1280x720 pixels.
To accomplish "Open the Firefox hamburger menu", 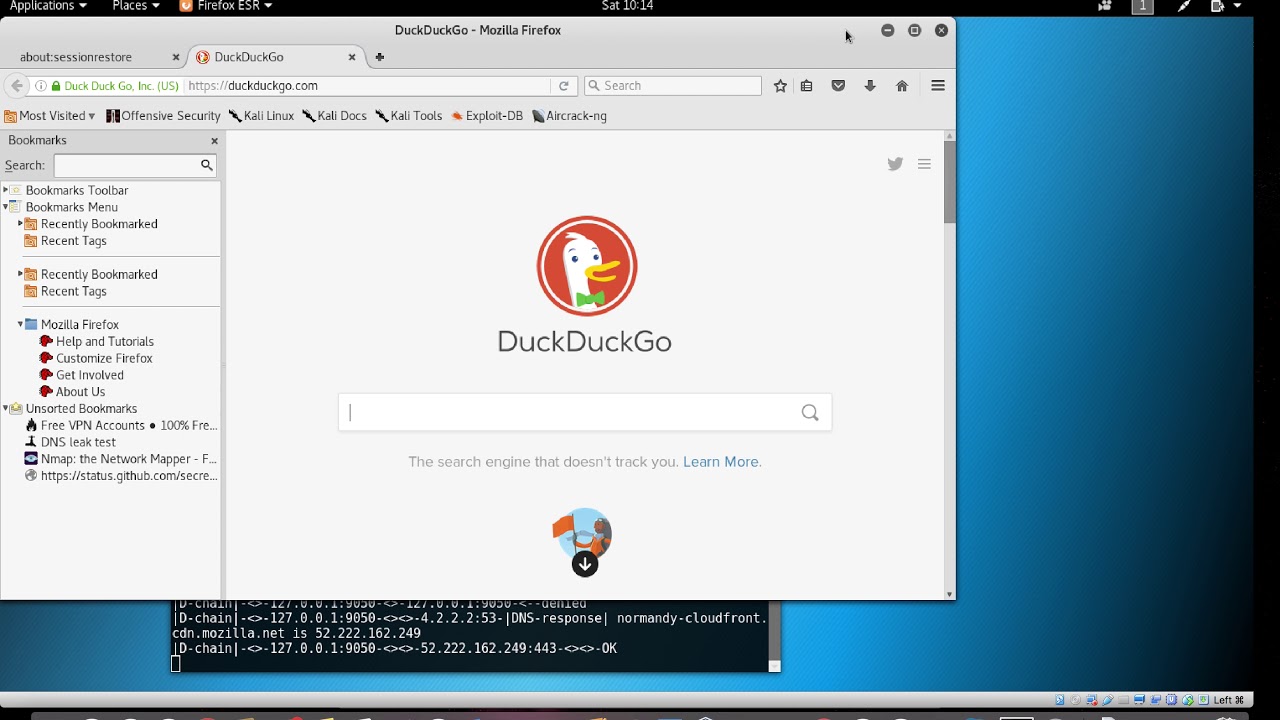I will (x=938, y=86).
